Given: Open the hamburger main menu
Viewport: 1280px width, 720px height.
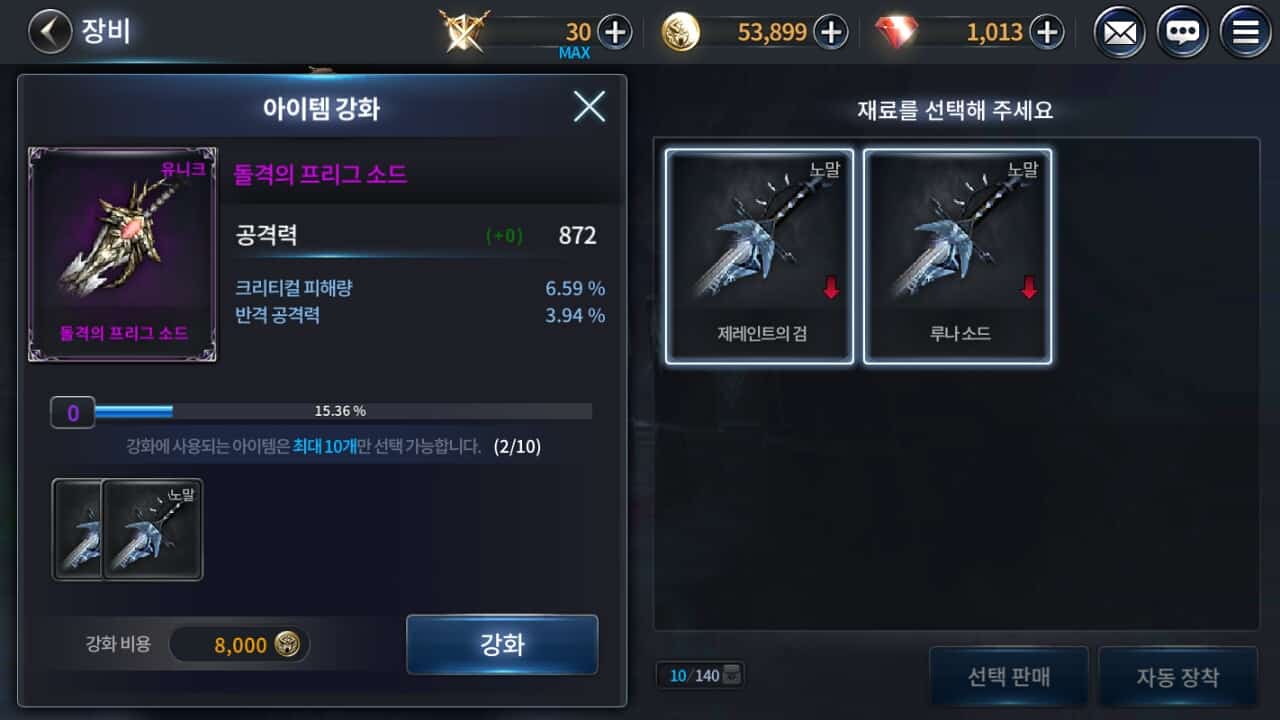Looking at the screenshot, I should (x=1246, y=33).
